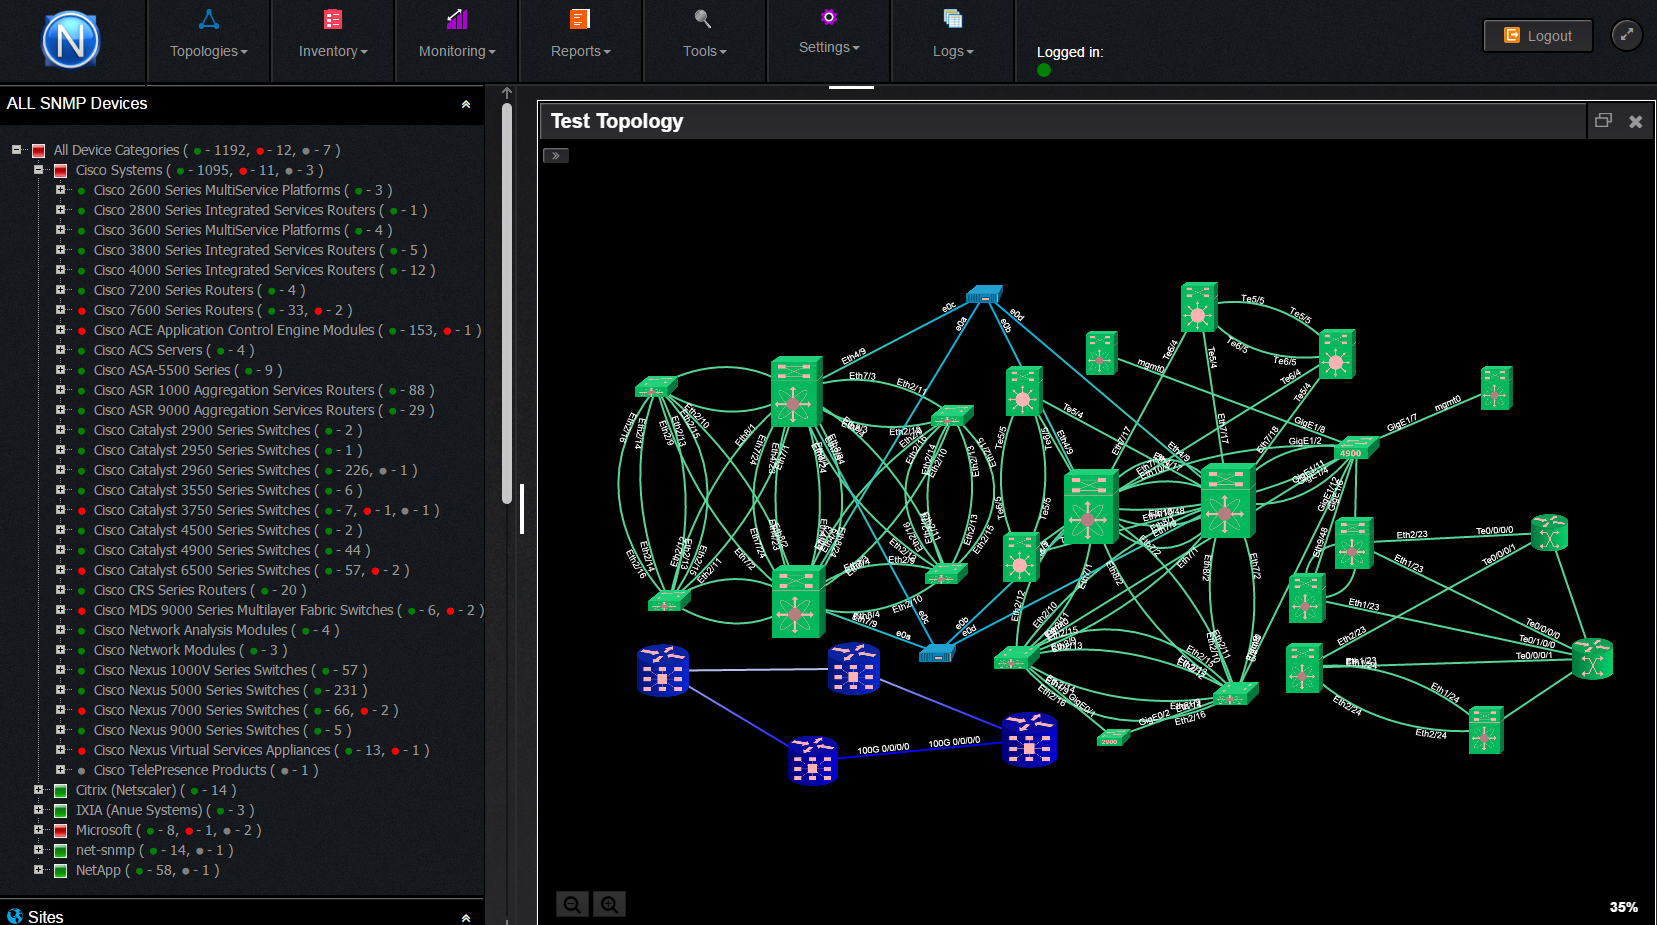Viewport: 1657px width, 925px height.
Task: Click the Sites globe icon
Action: [15, 916]
